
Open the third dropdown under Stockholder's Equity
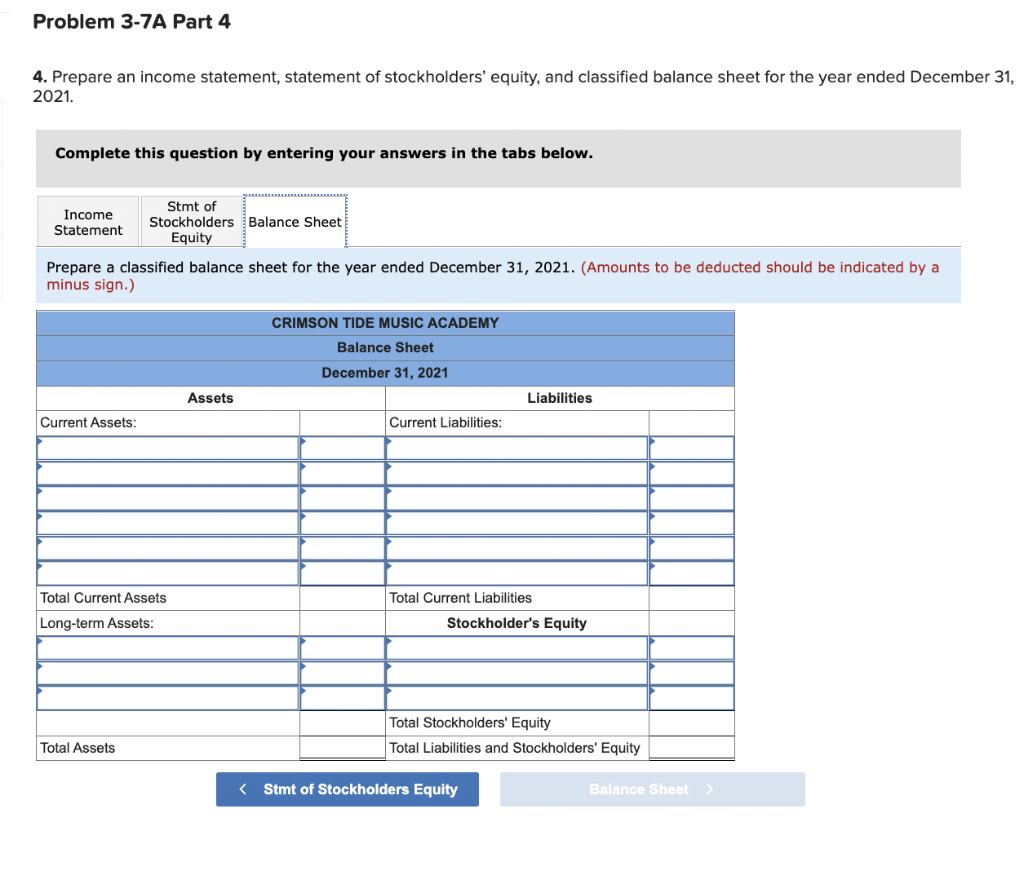(515, 697)
